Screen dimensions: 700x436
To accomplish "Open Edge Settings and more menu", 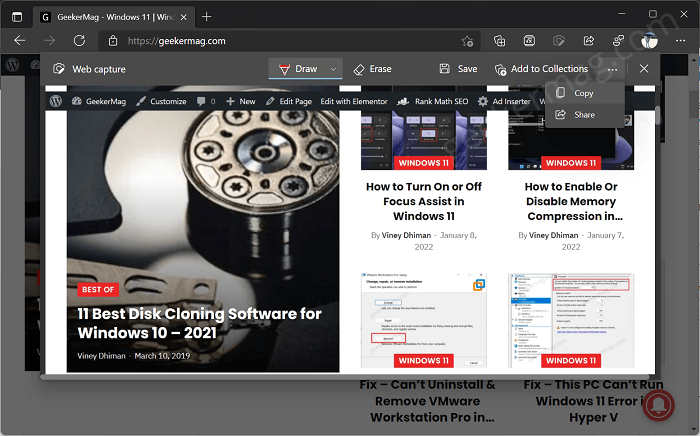I will pos(680,41).
